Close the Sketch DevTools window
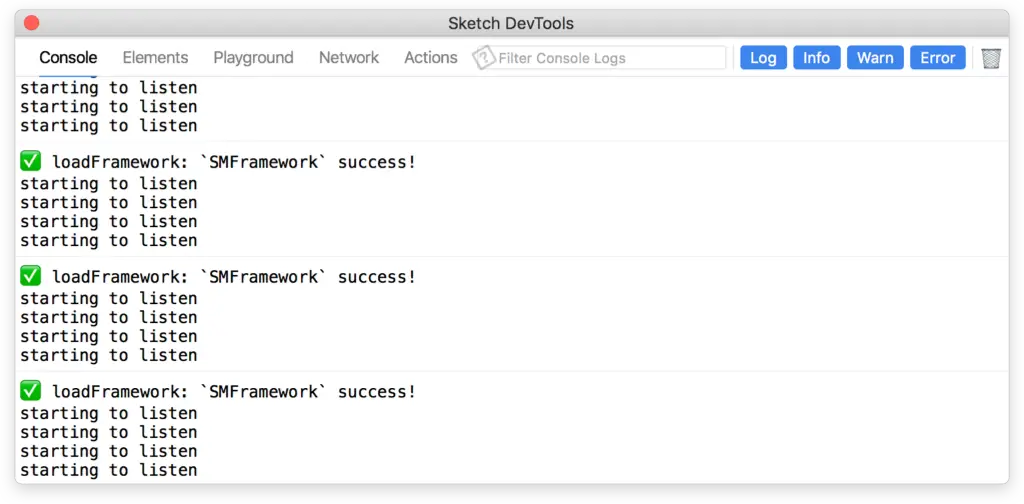 point(31,23)
